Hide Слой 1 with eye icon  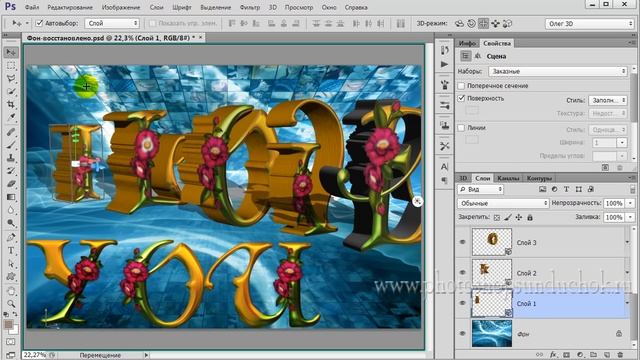click(462, 303)
